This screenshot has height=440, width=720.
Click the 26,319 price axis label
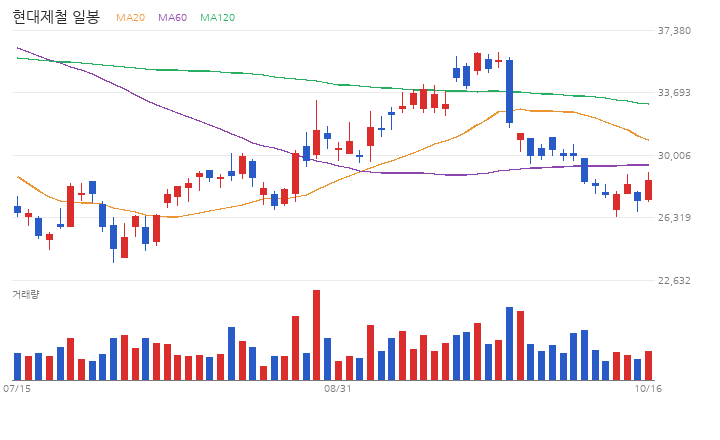click(674, 218)
